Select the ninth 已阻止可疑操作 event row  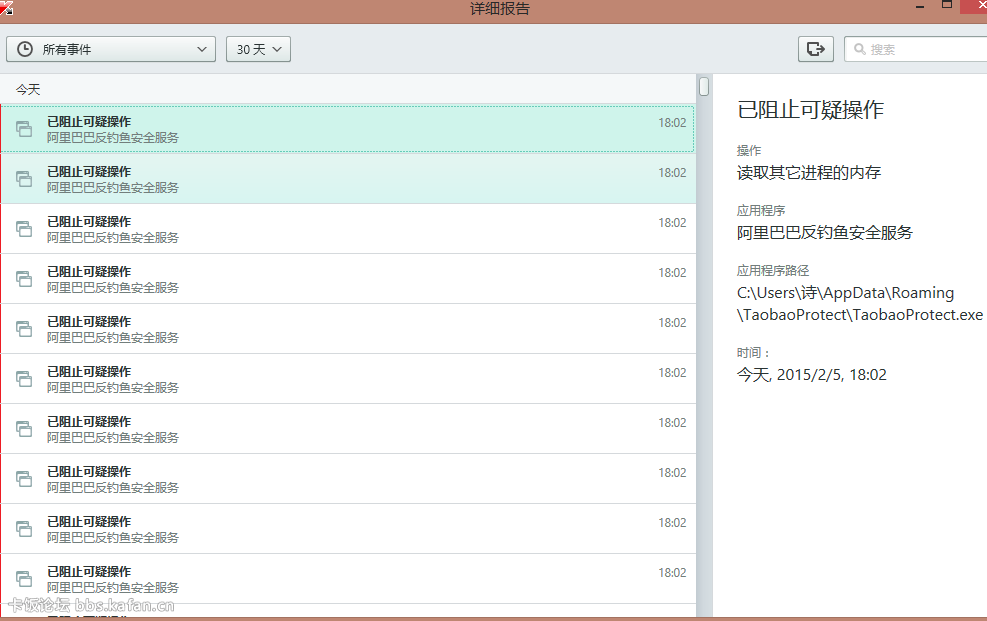point(347,529)
